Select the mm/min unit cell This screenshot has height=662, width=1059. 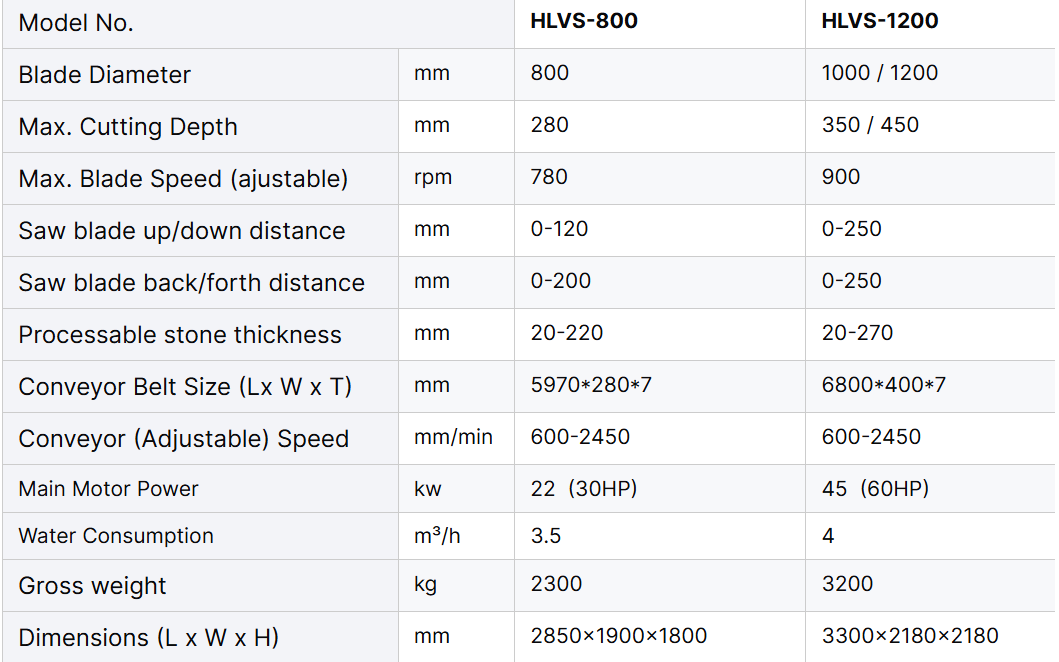(x=453, y=437)
